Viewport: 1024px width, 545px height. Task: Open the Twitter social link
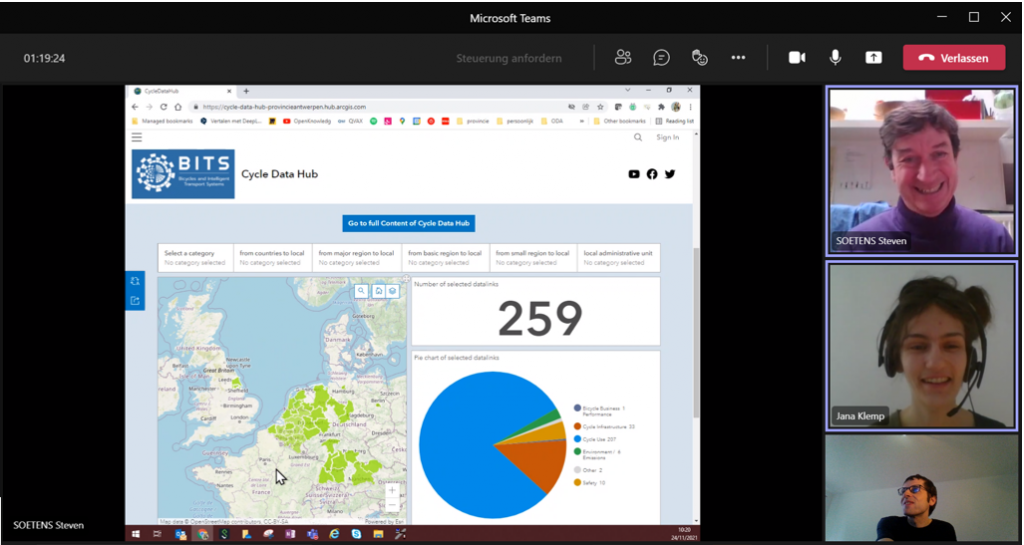click(x=670, y=174)
